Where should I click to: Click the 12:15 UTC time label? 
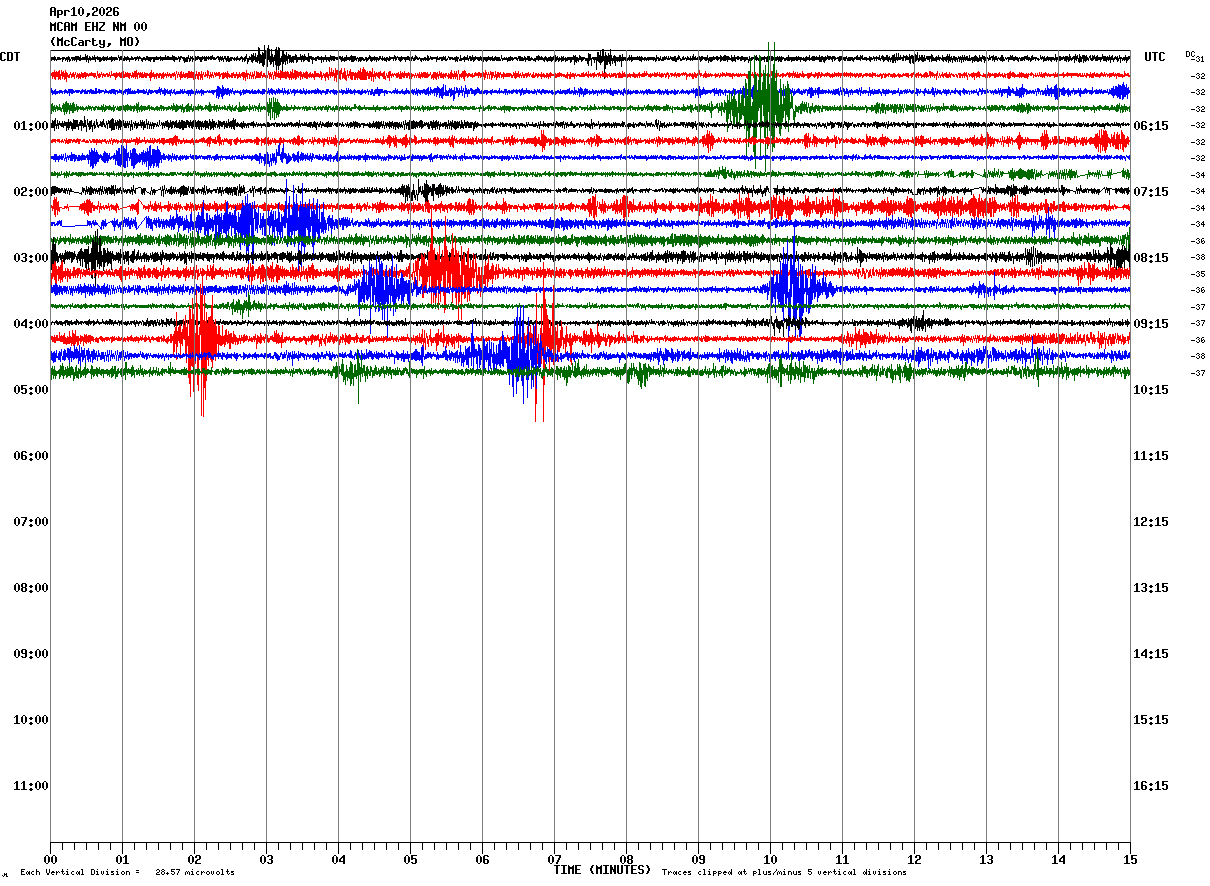[x=1150, y=522]
